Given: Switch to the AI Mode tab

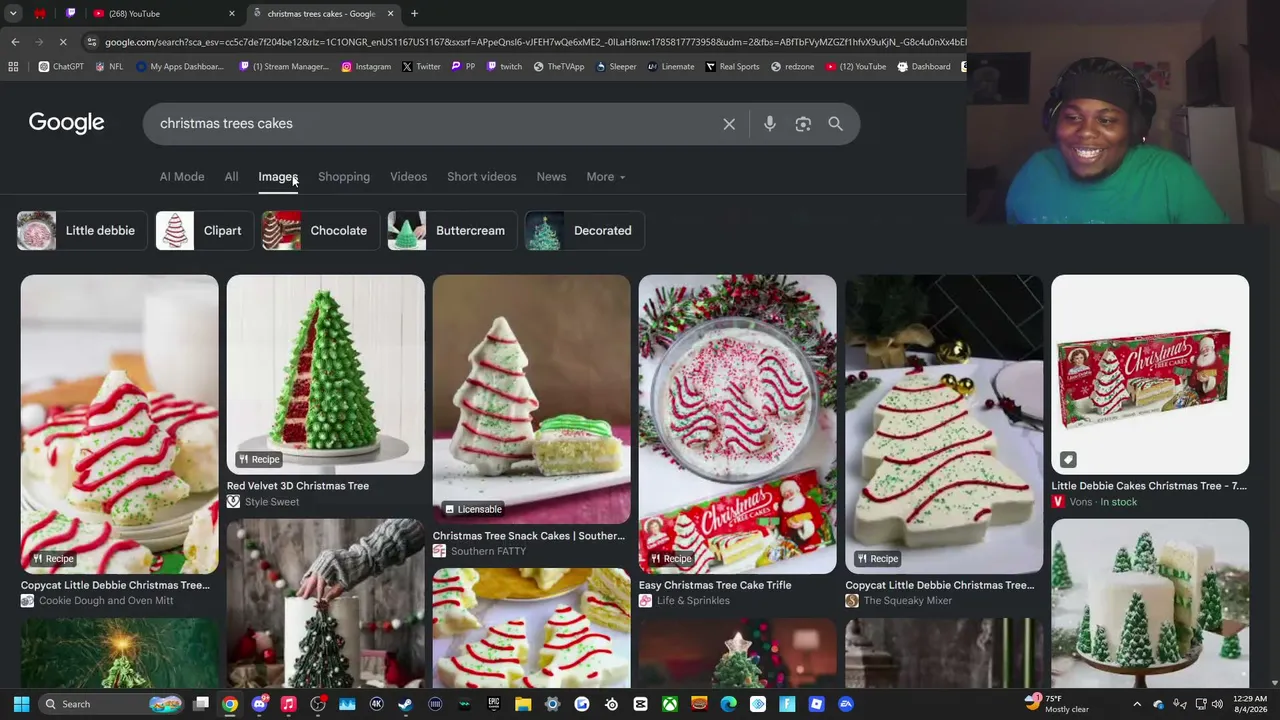Looking at the screenshot, I should 182,177.
